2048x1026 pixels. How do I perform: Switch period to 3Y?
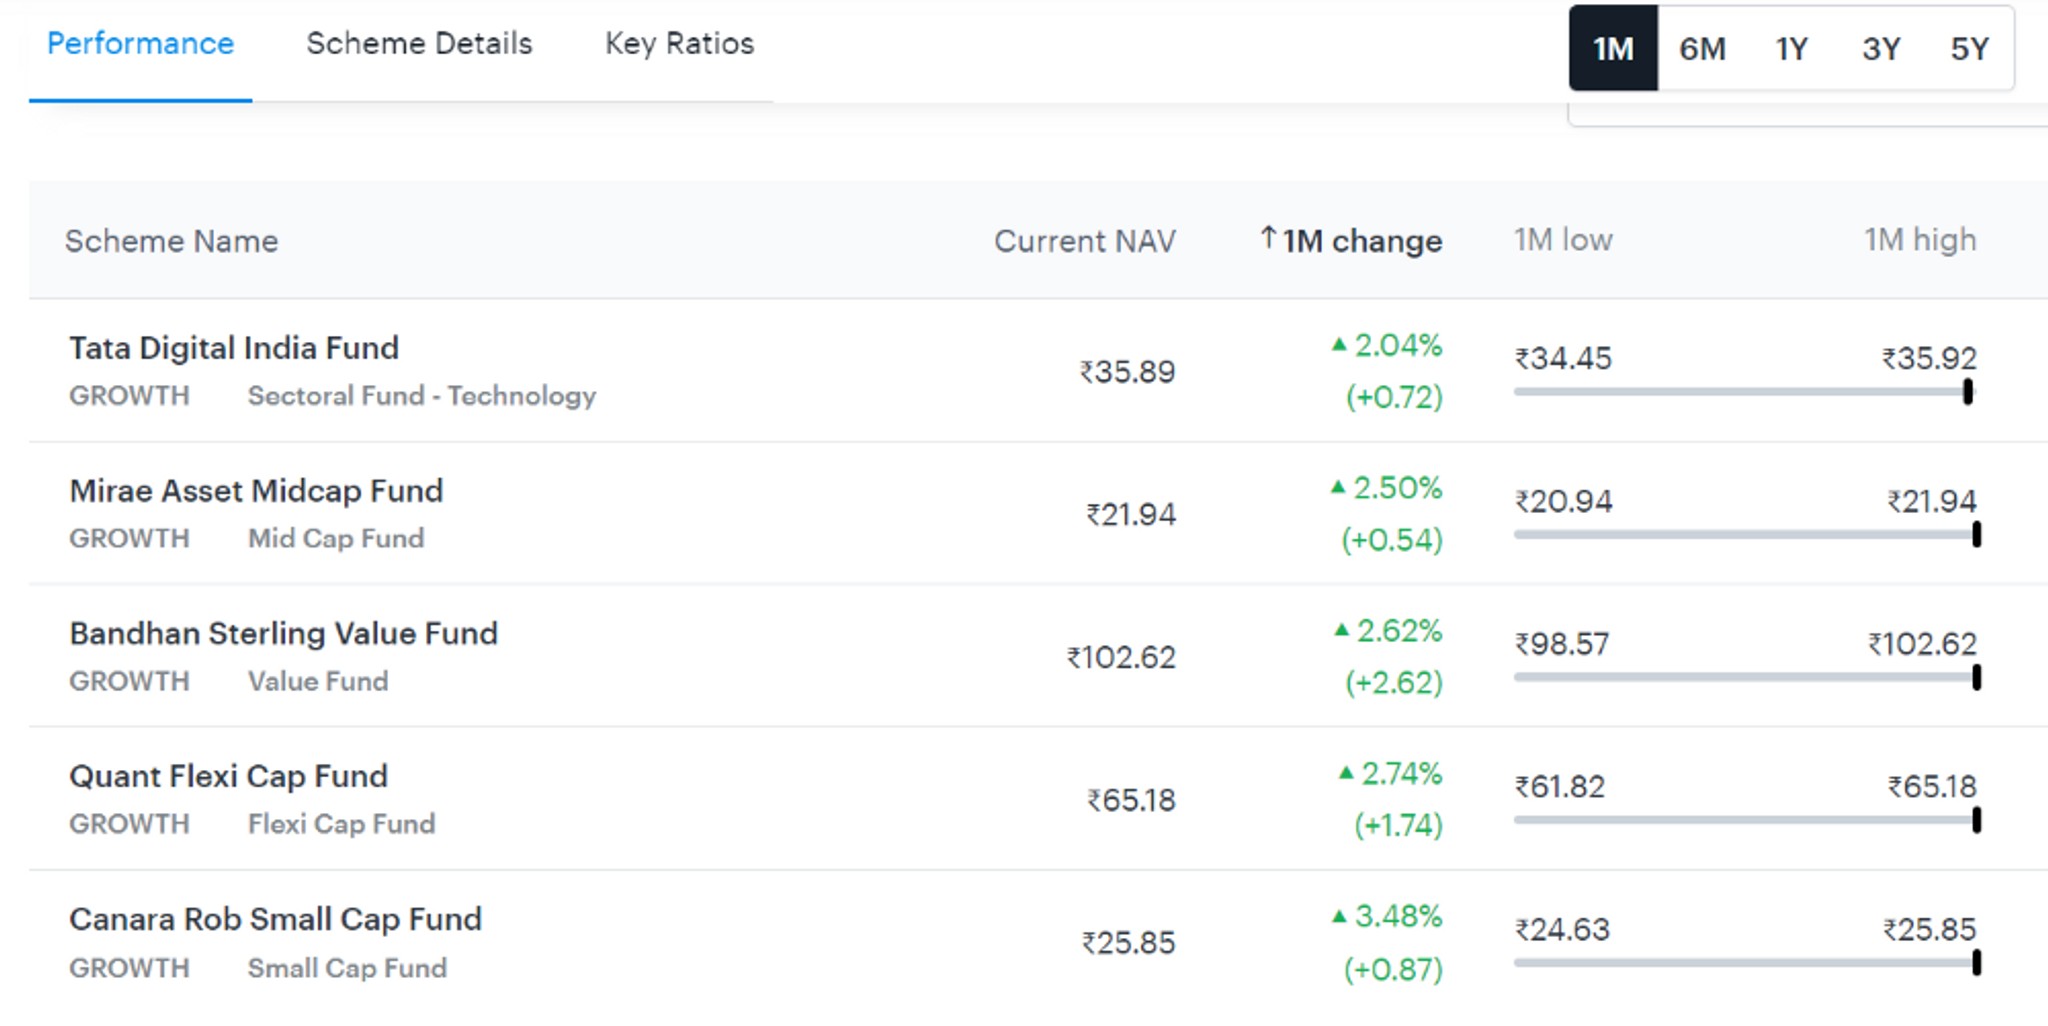(x=1880, y=48)
